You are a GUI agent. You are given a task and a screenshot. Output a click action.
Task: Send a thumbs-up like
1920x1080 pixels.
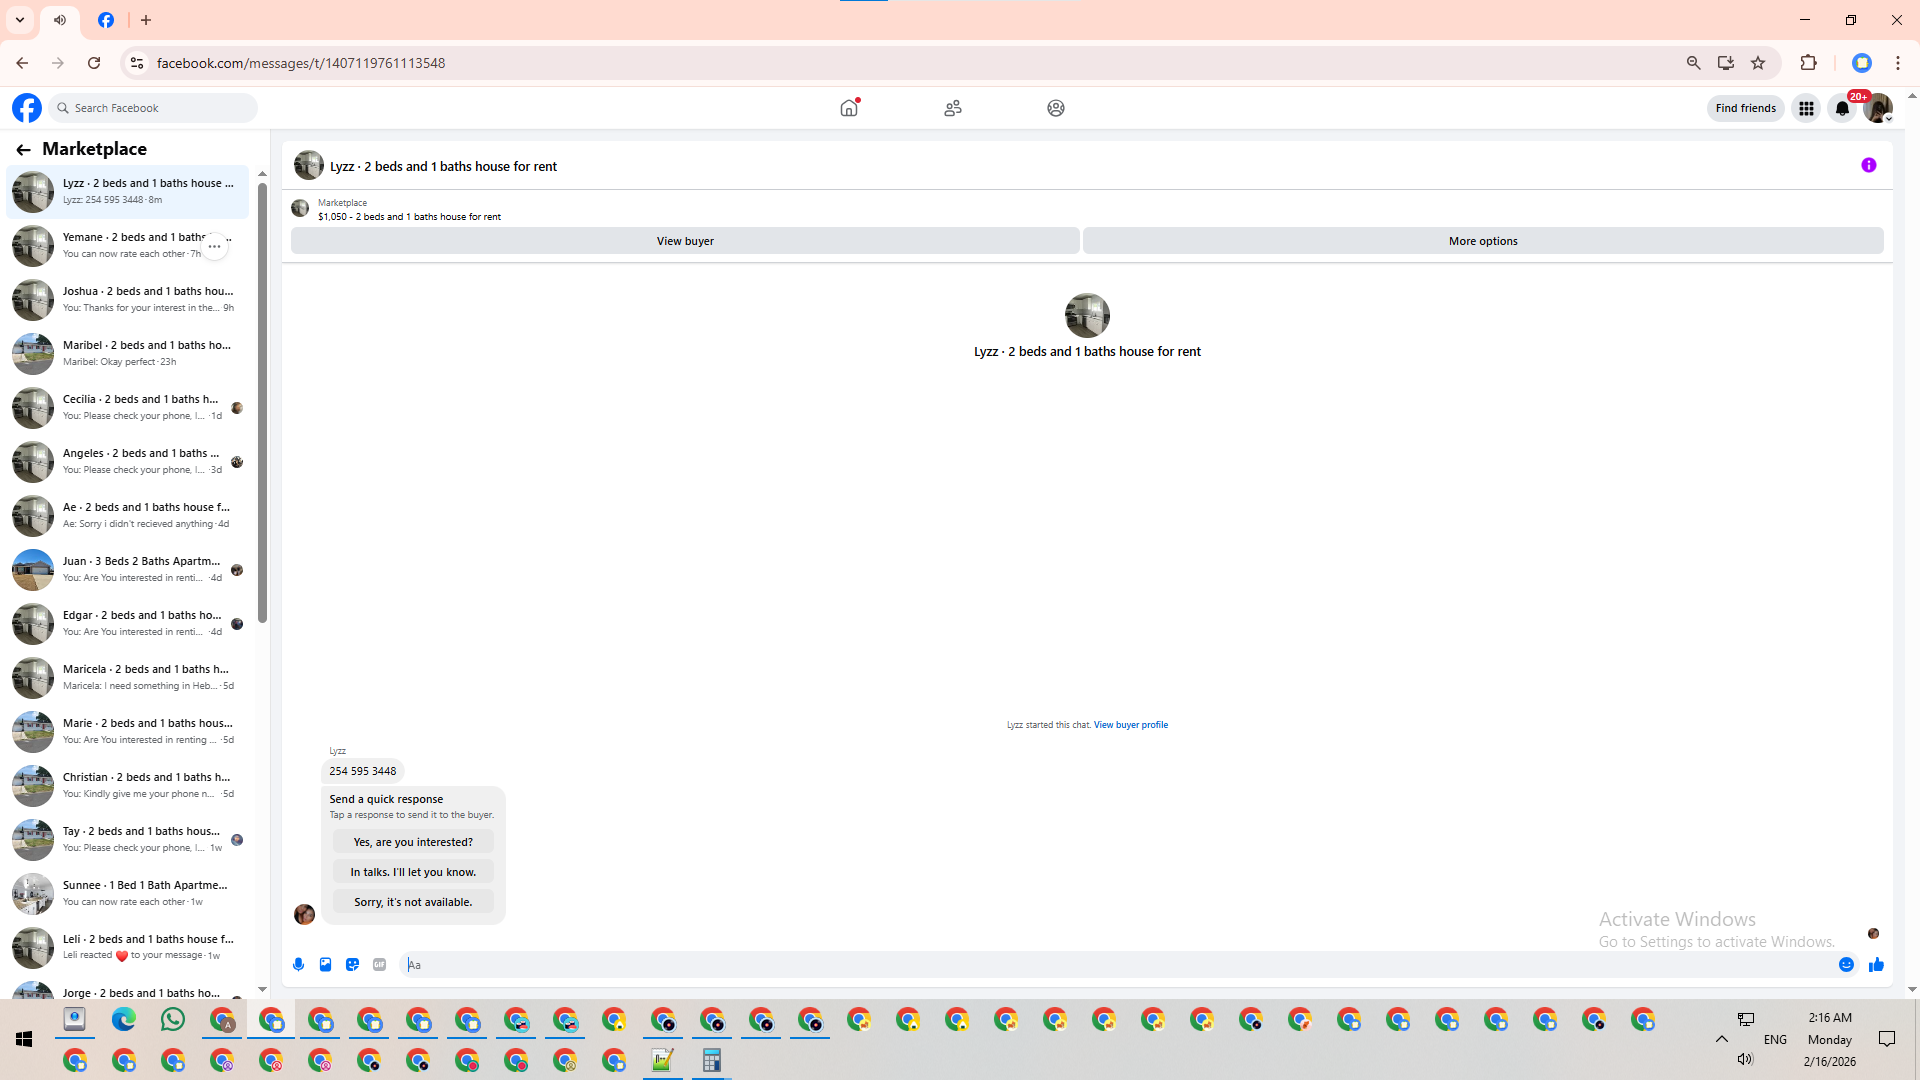click(x=1876, y=965)
